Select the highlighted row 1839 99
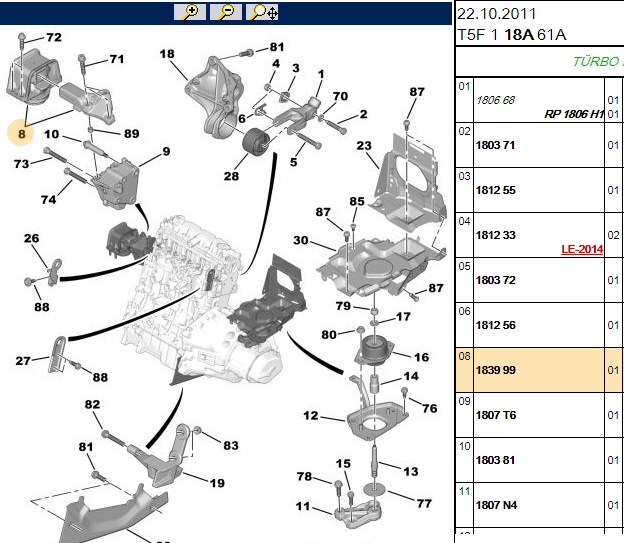Viewport: 624px width, 543px height. click(540, 370)
